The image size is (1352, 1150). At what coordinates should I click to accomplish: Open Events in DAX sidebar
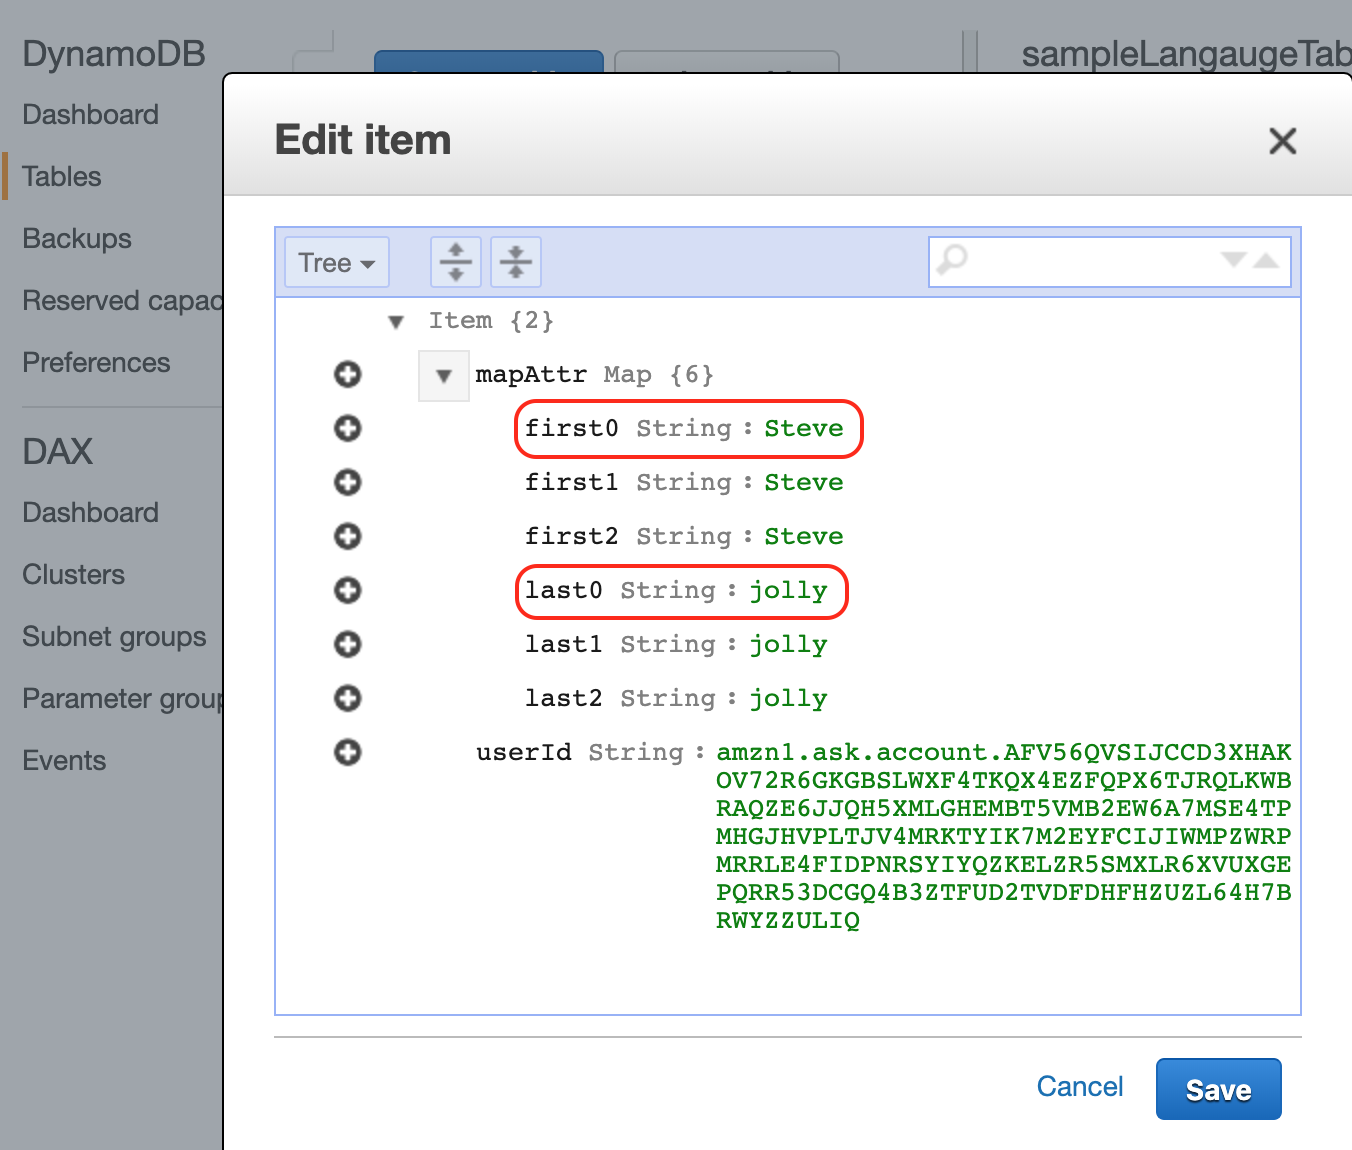point(64,761)
